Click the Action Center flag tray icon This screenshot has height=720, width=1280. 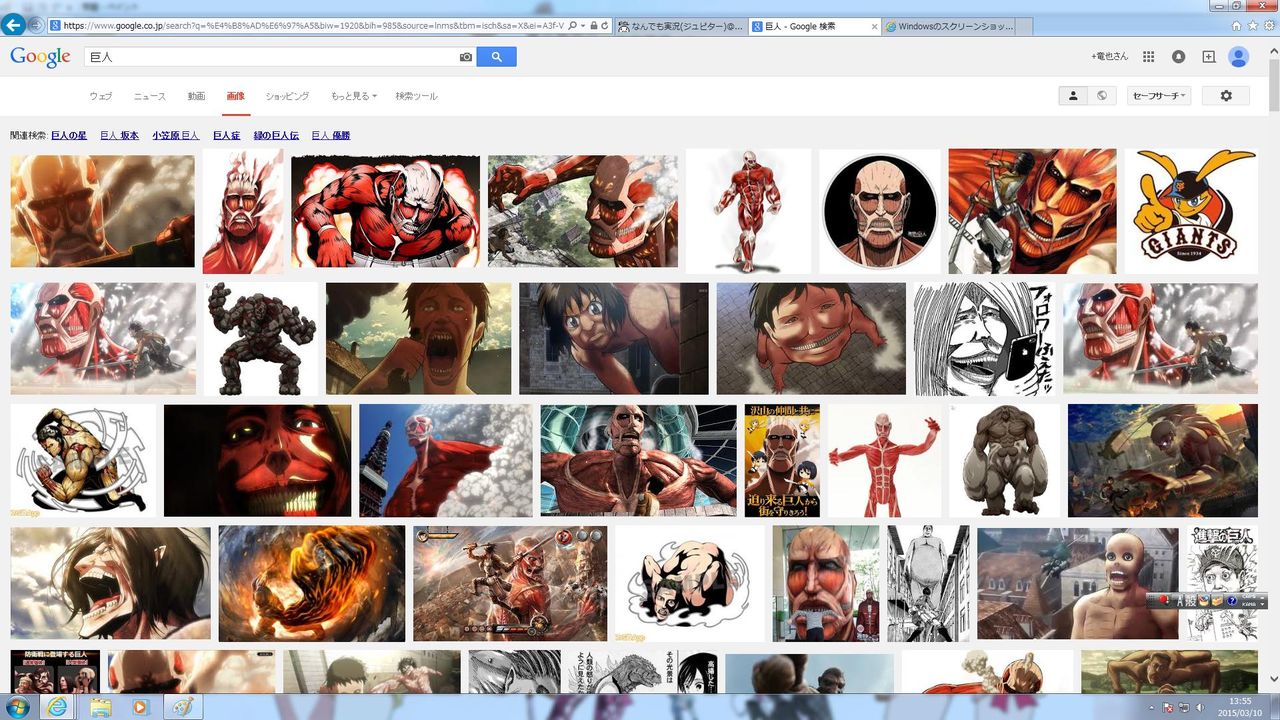click(x=1166, y=707)
